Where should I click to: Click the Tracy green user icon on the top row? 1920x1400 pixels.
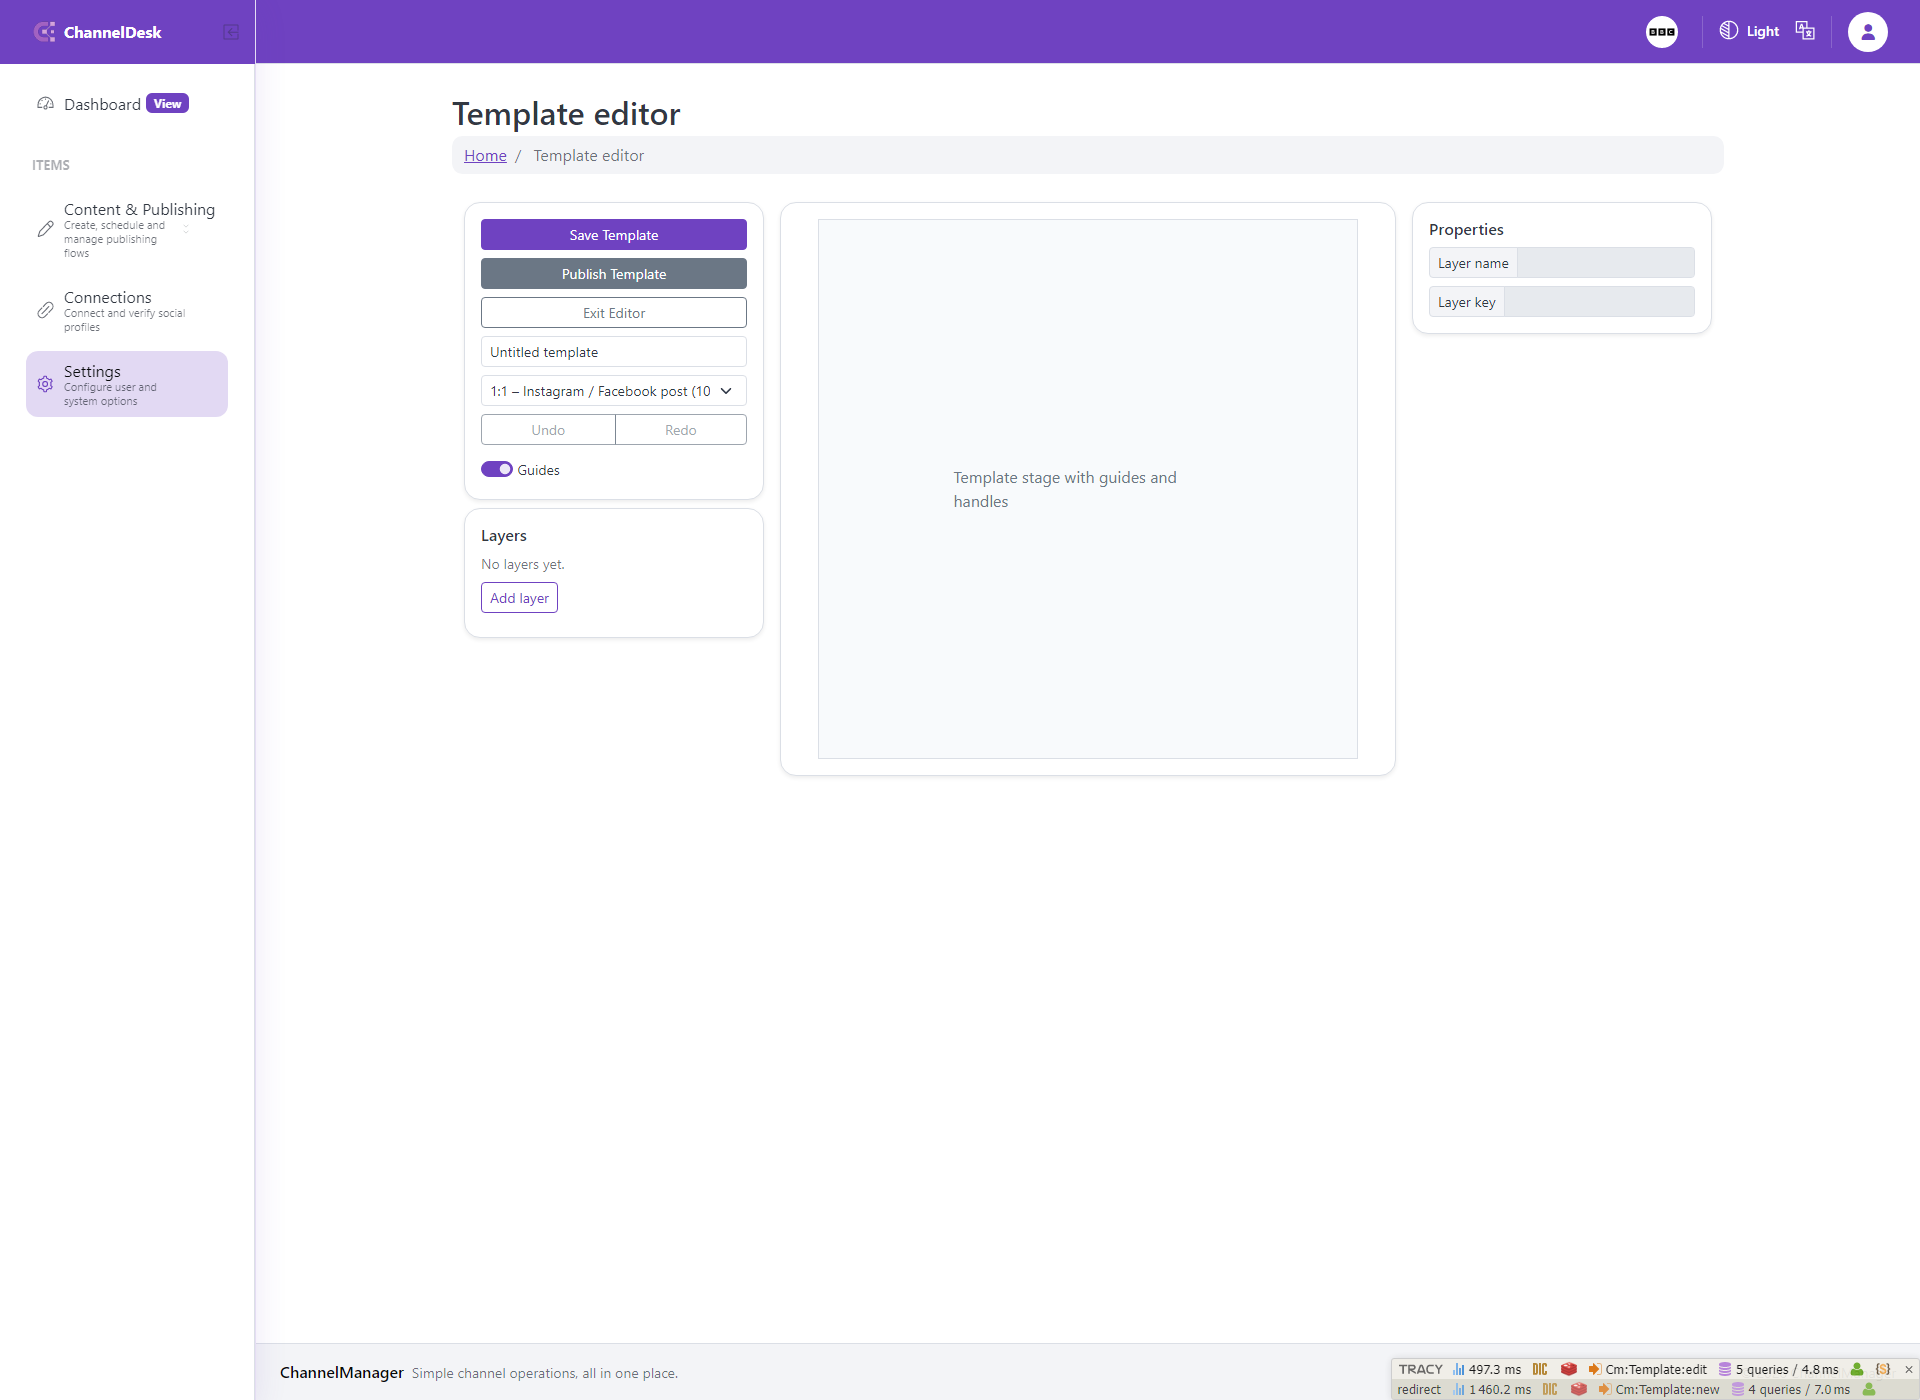click(1857, 1369)
